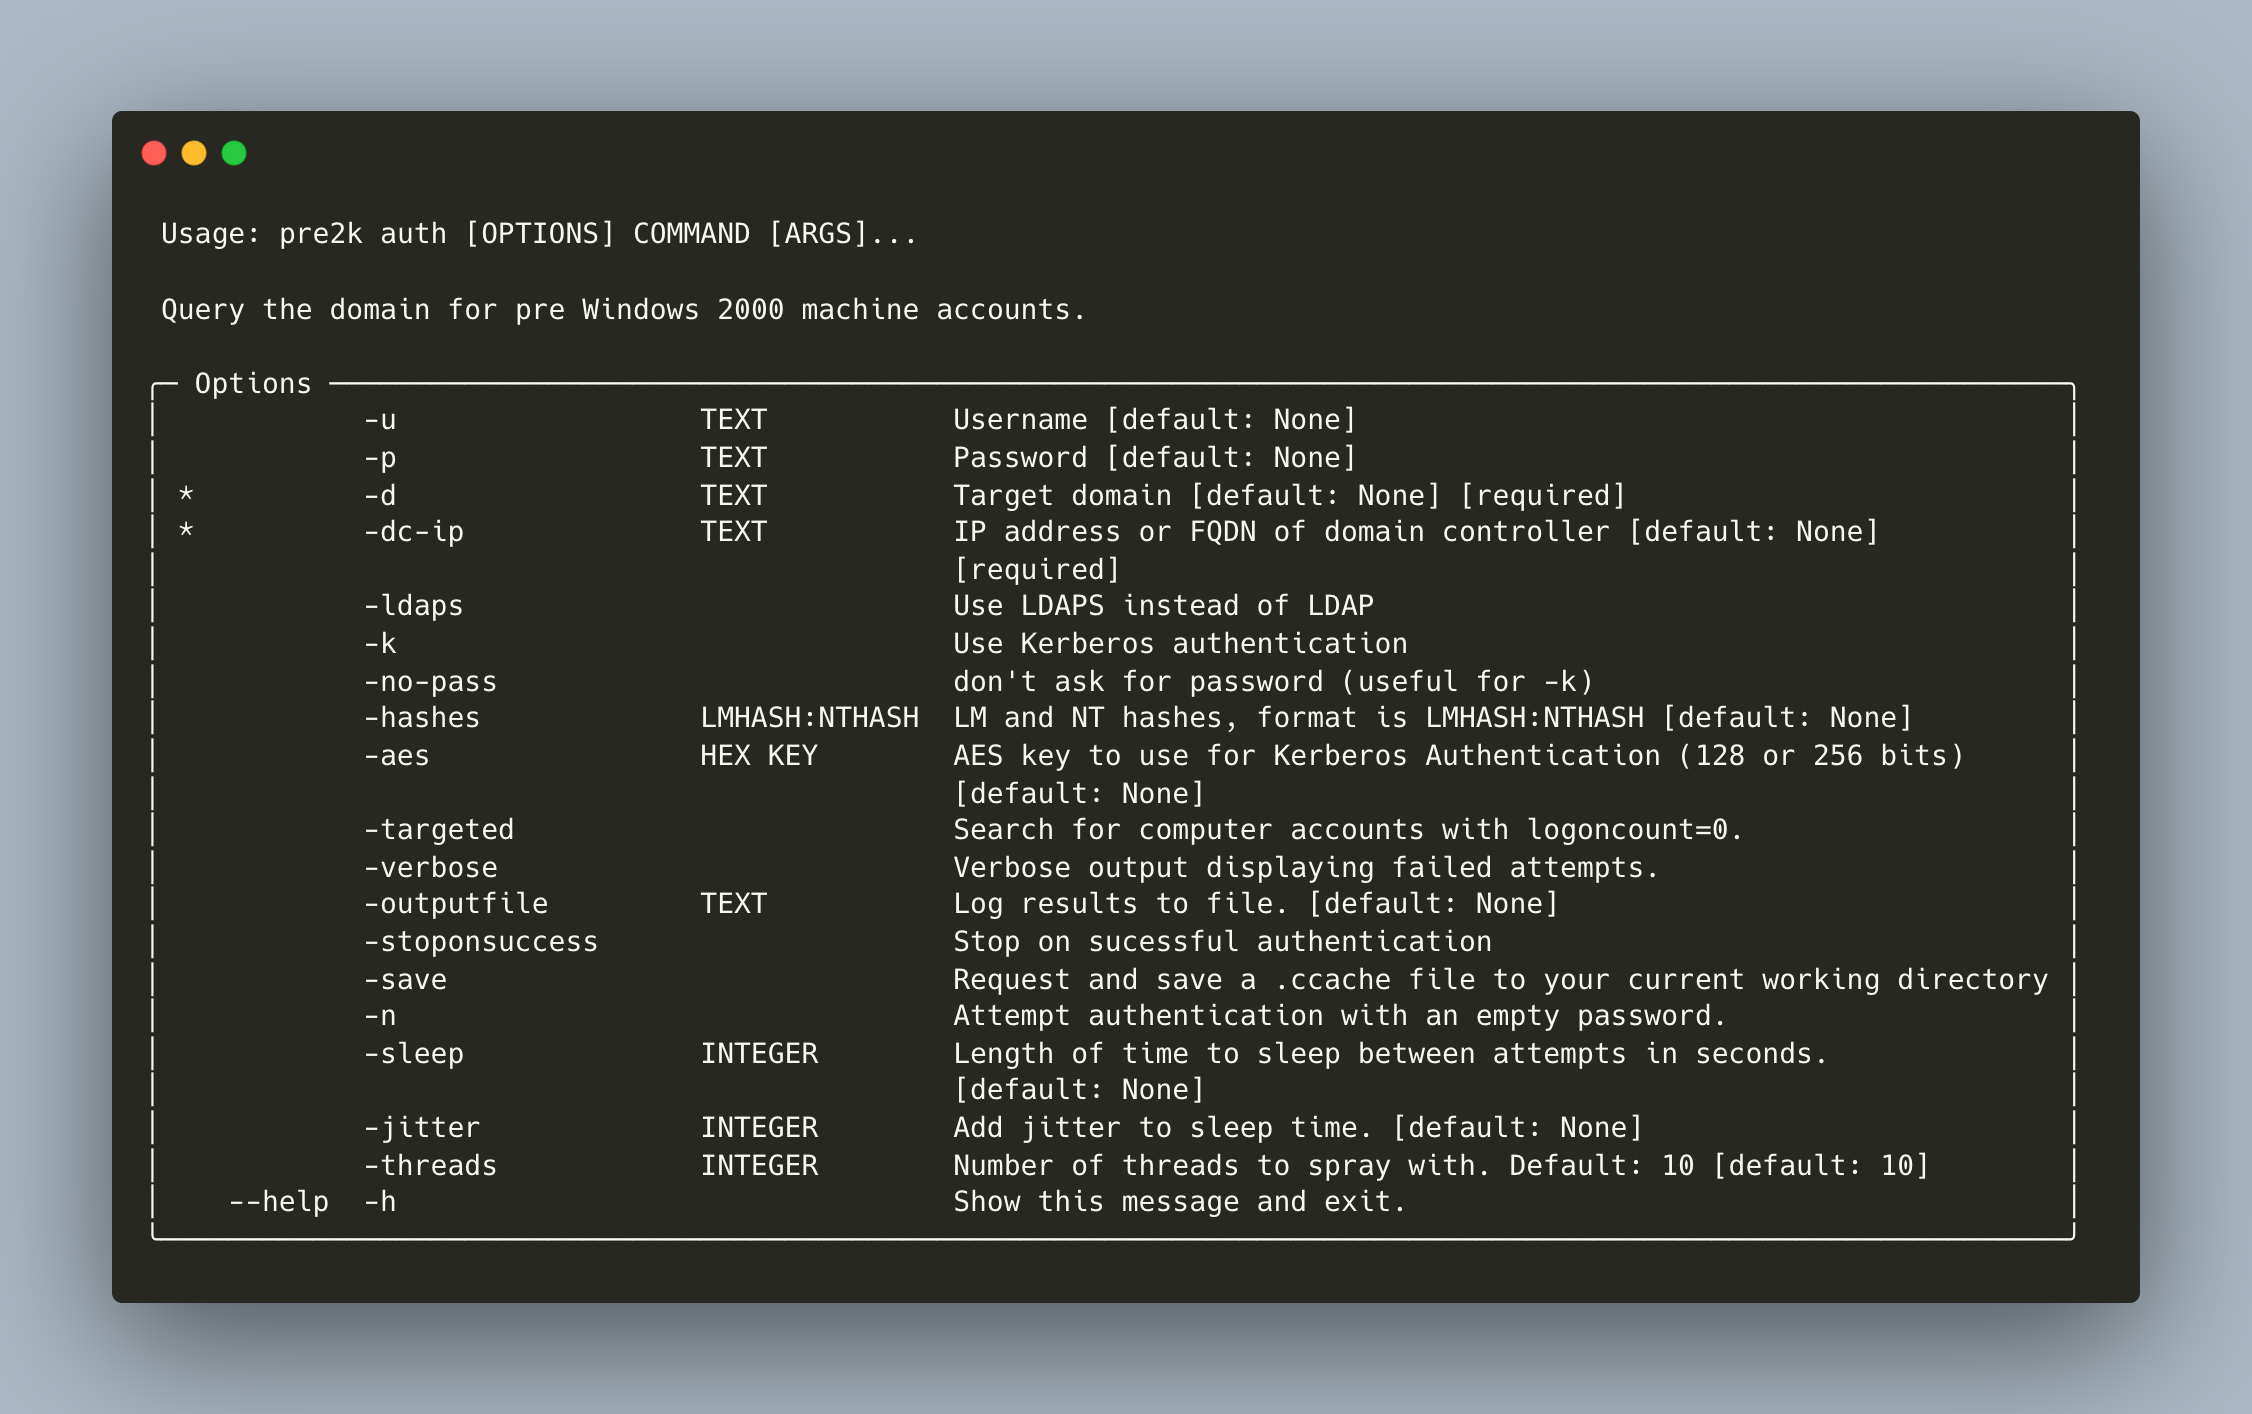Click the -hashes option flag
Viewport: 2252px width, 1414px height.
421,717
